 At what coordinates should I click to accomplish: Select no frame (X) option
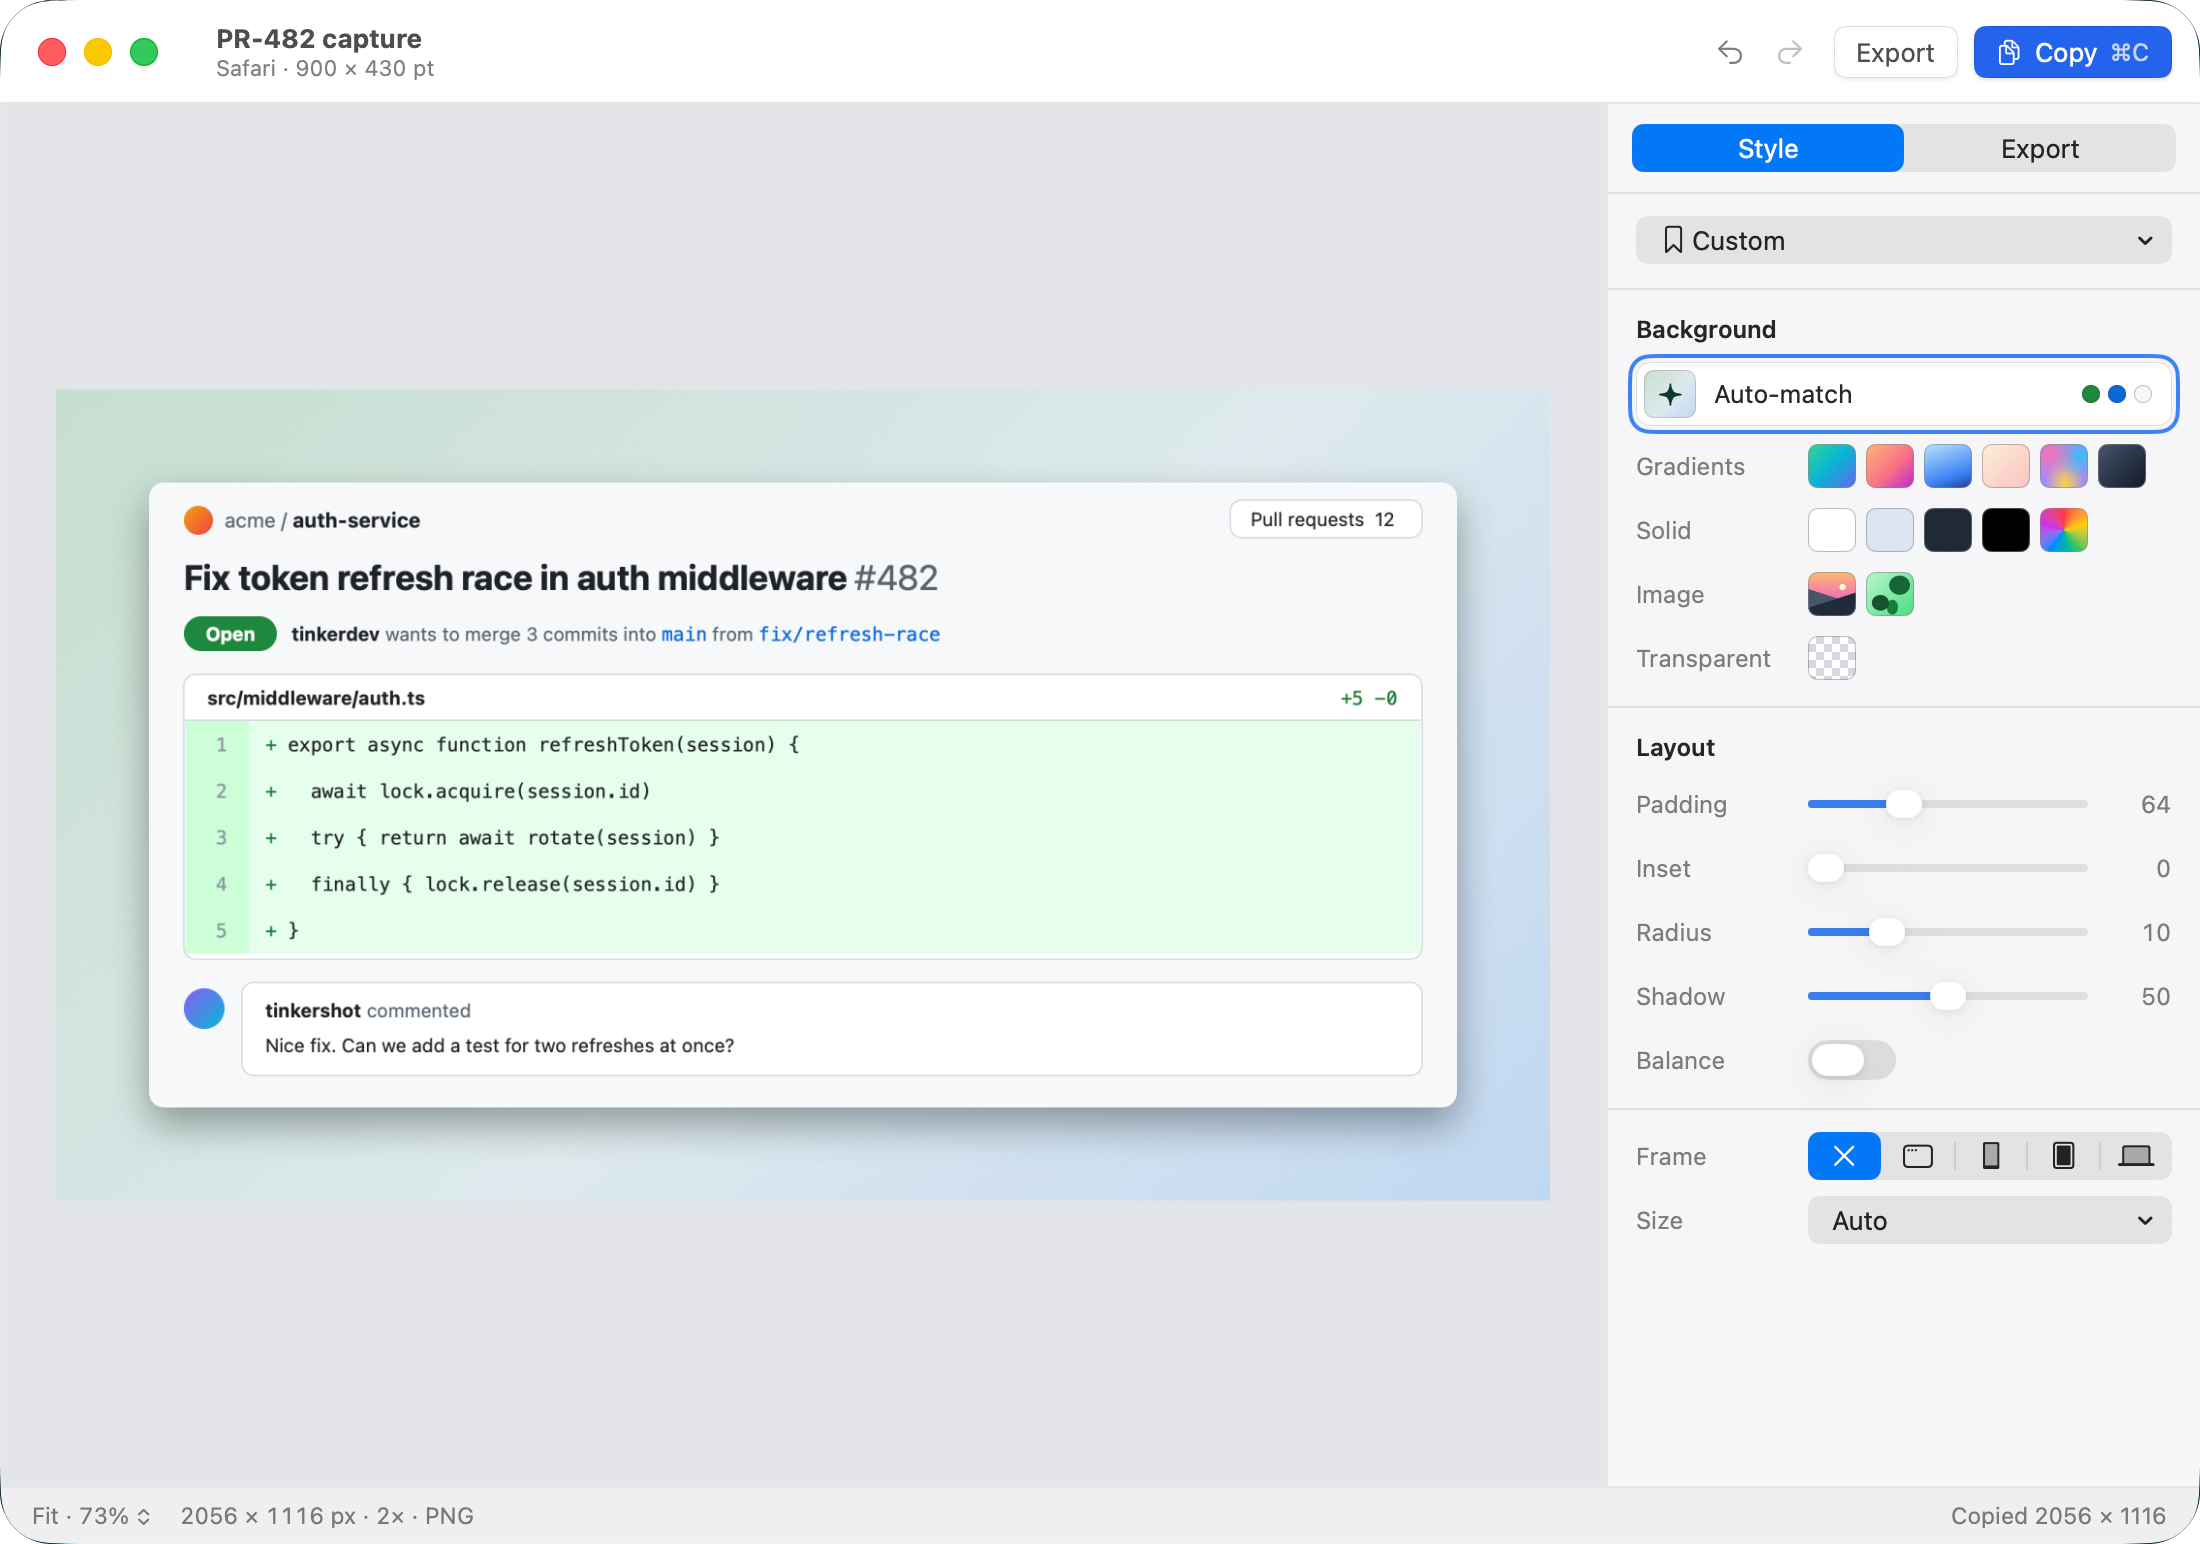click(1844, 1156)
